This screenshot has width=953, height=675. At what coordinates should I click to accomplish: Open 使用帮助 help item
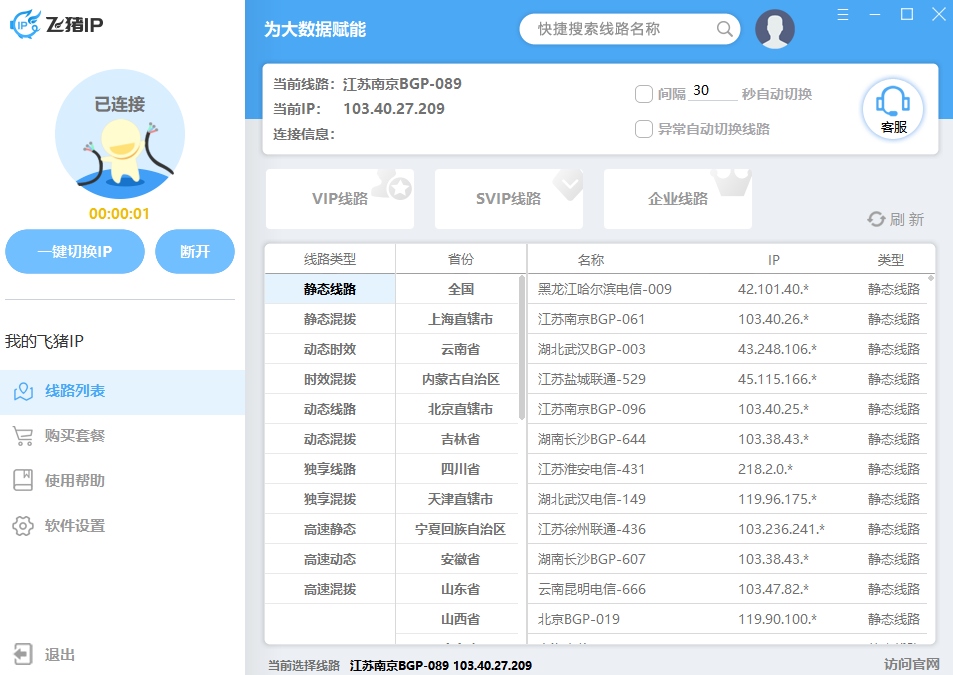point(75,481)
